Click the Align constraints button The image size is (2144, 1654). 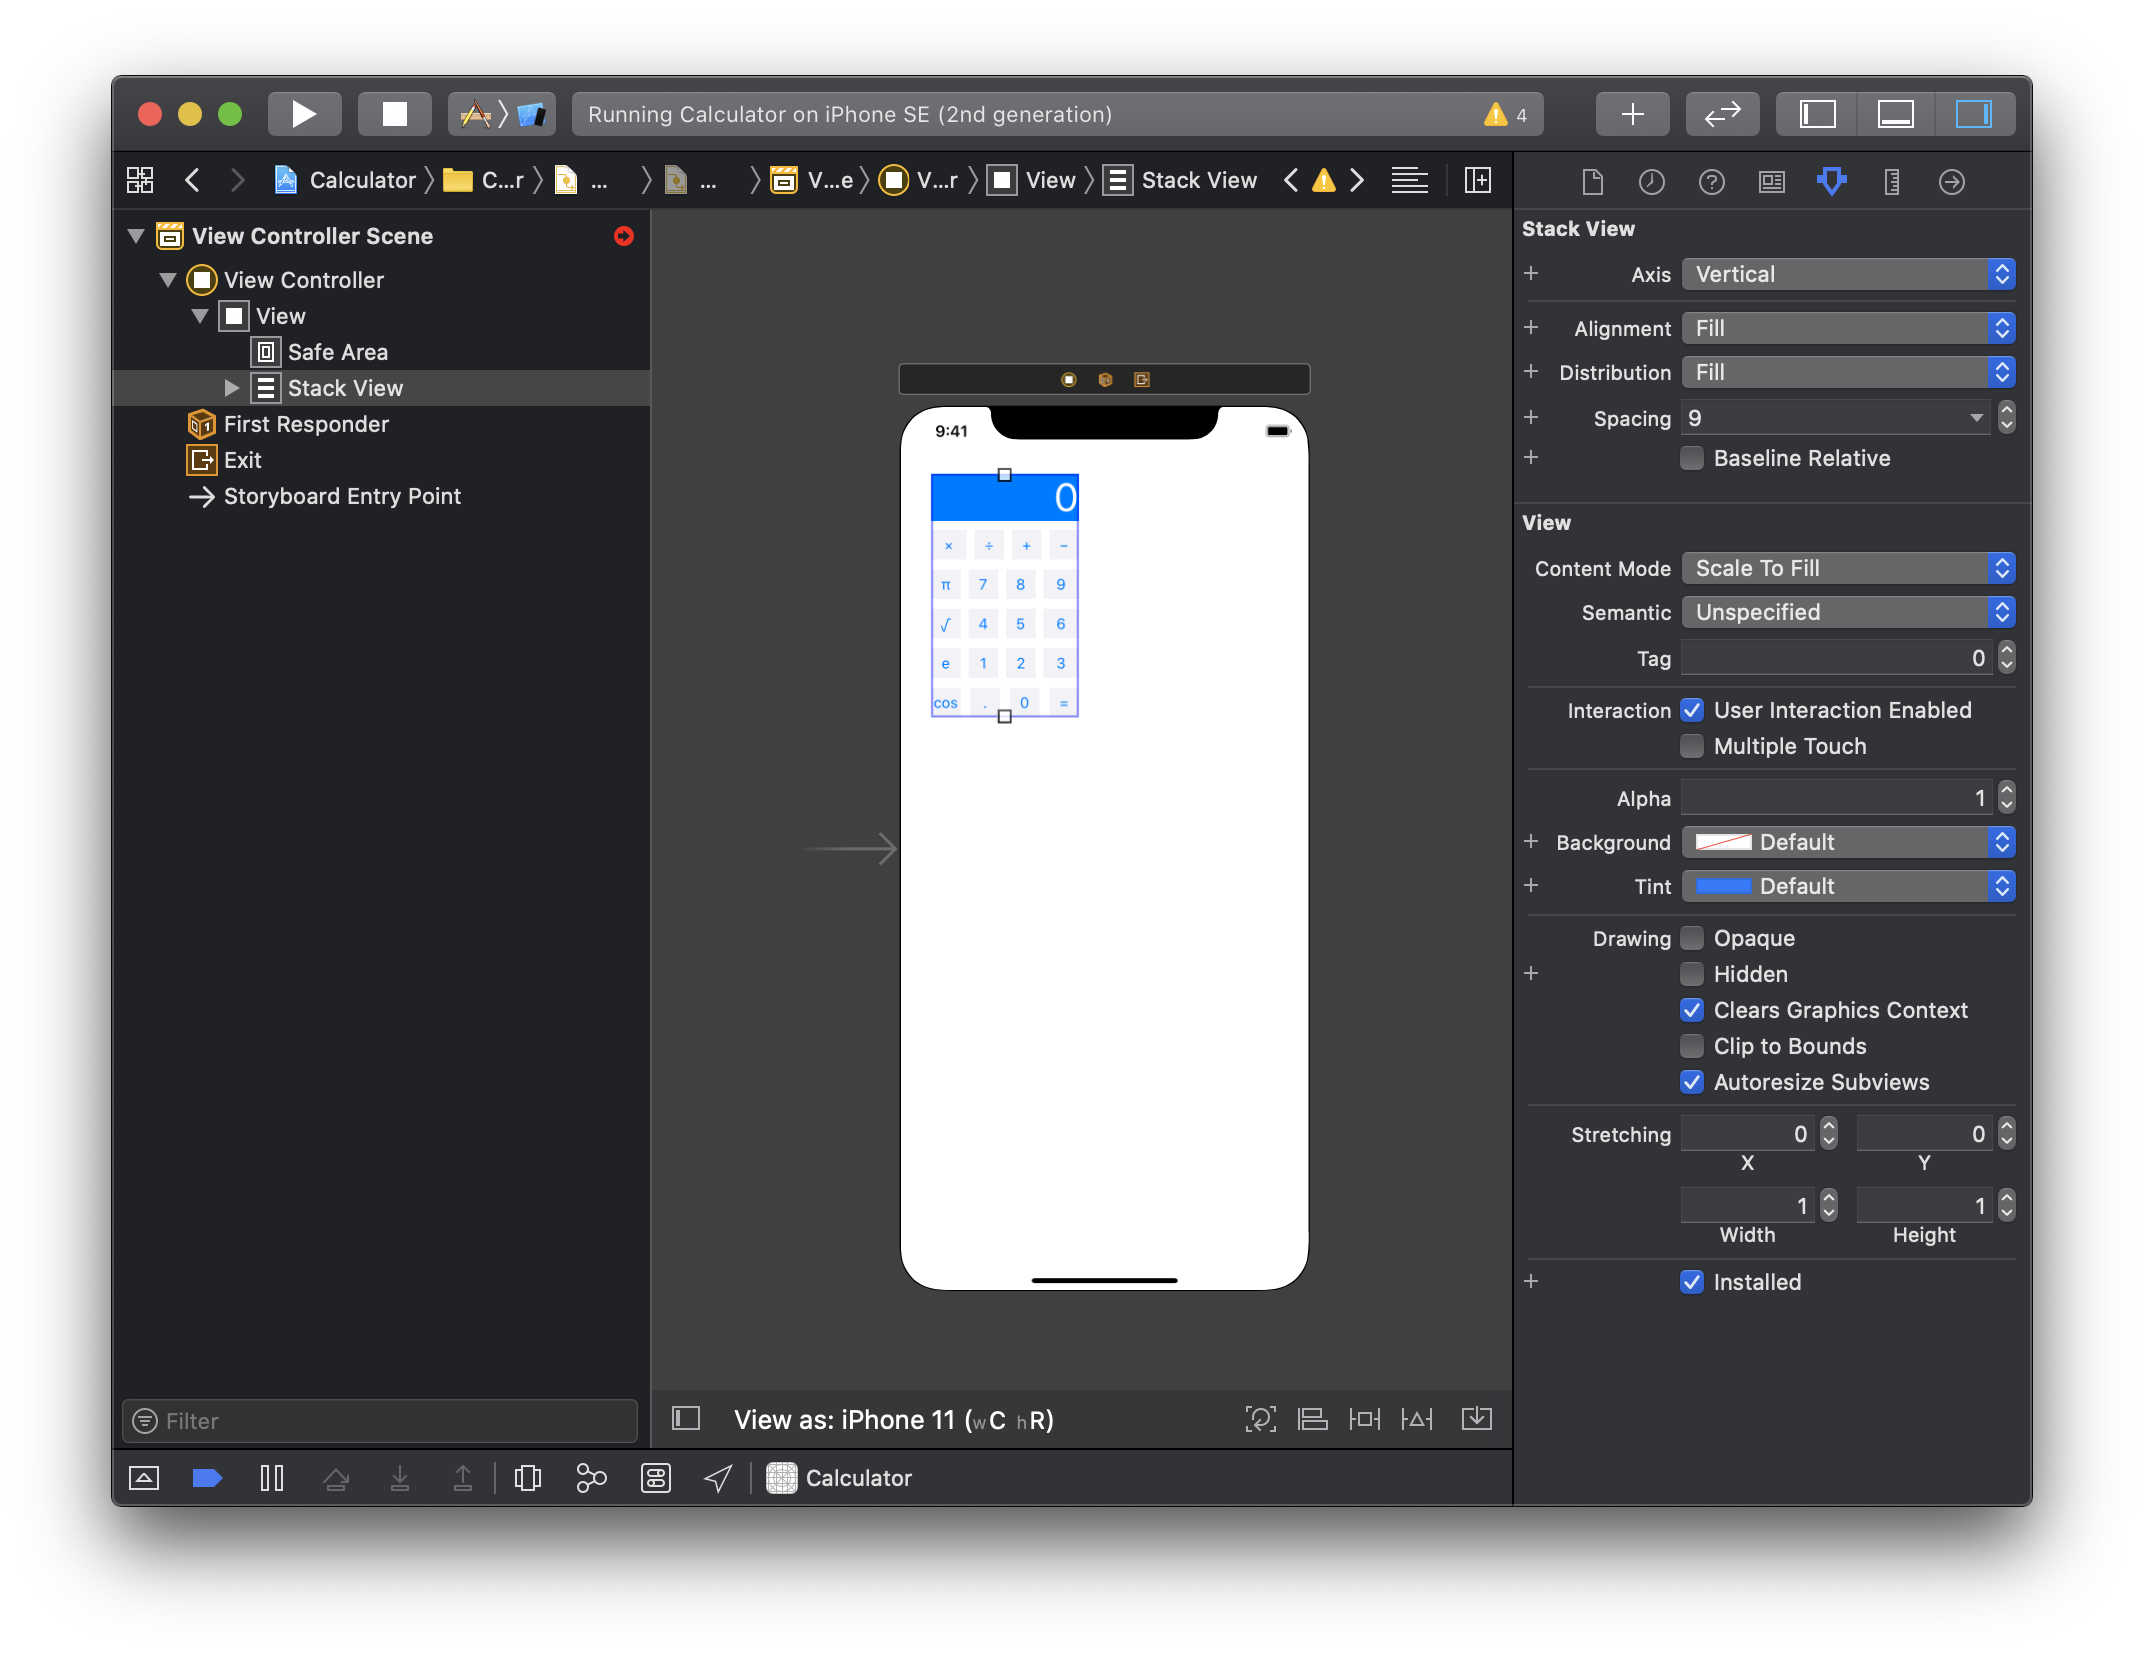click(x=1312, y=1418)
